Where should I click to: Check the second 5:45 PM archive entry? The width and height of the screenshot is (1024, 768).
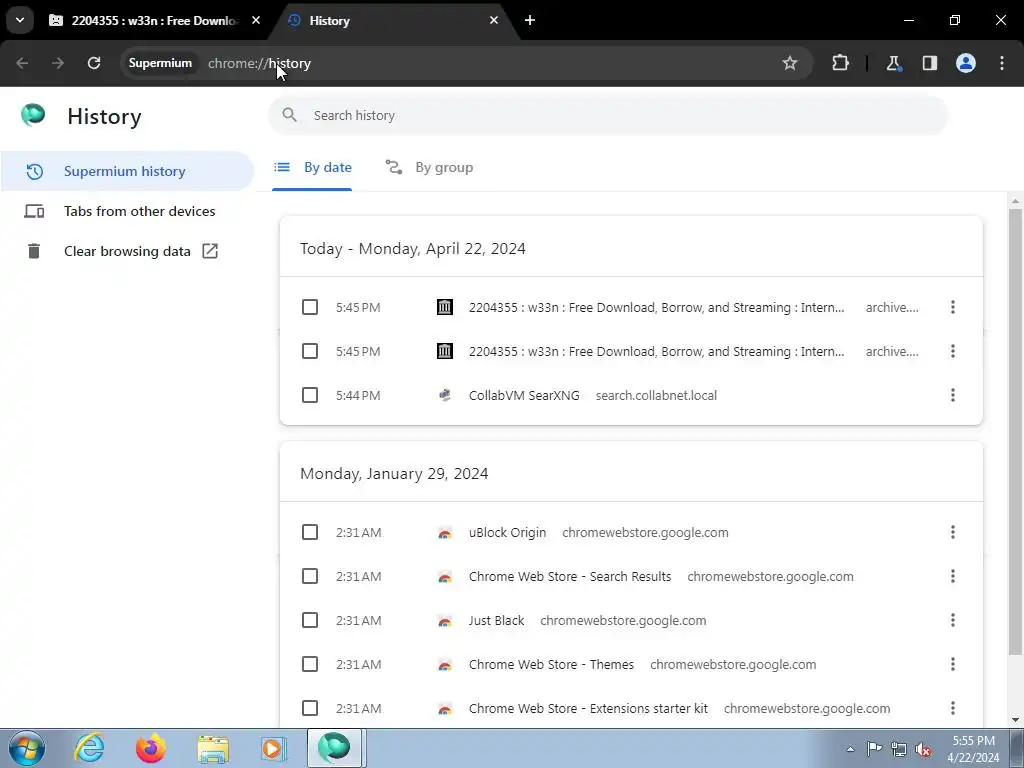310,351
